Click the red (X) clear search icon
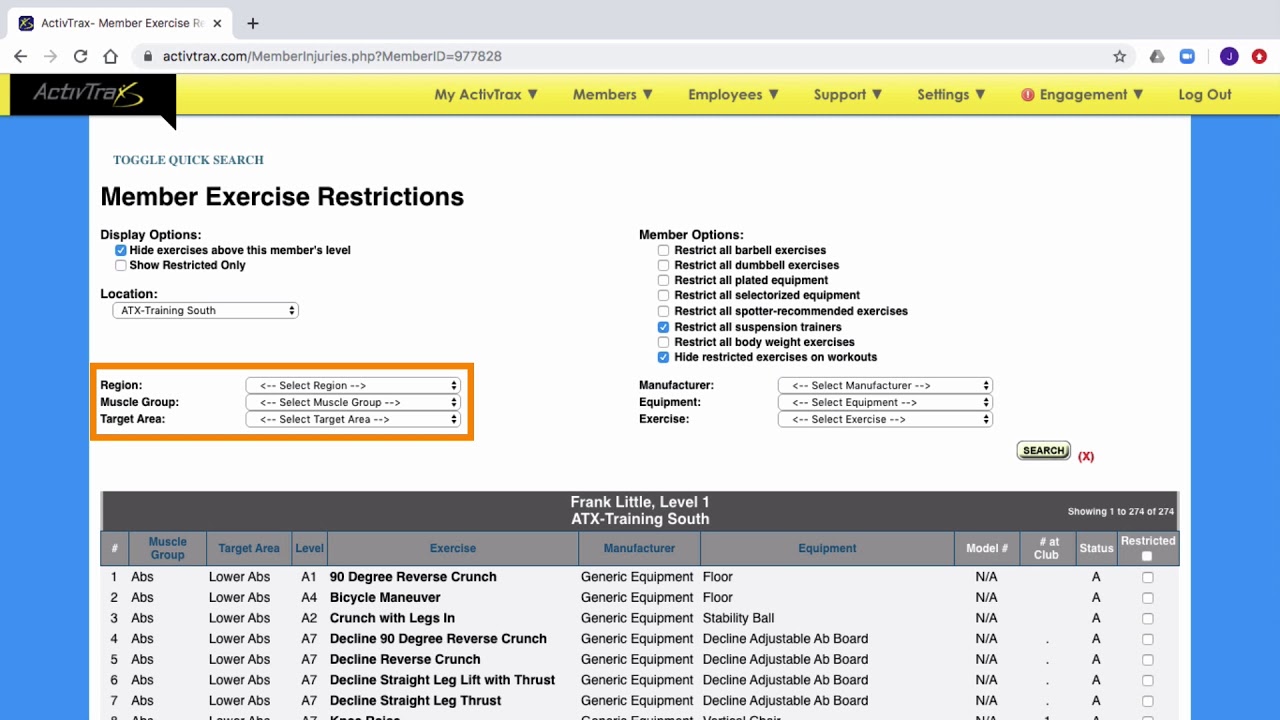 coord(1086,456)
